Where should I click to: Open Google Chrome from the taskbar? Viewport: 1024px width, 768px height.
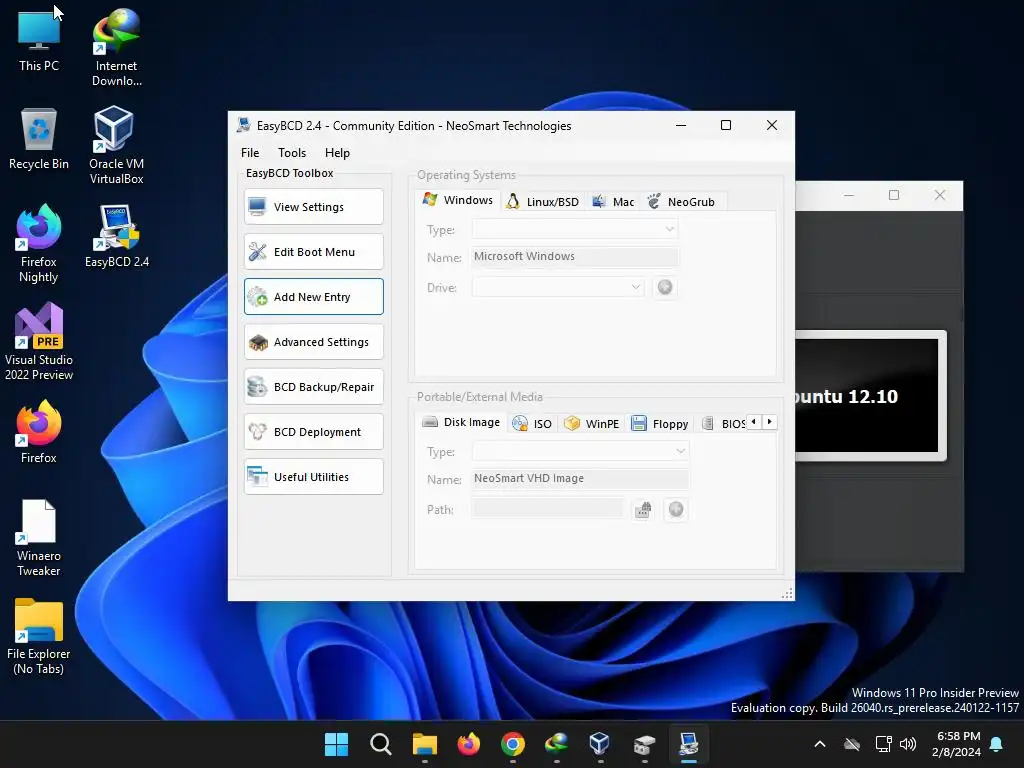tap(513, 744)
